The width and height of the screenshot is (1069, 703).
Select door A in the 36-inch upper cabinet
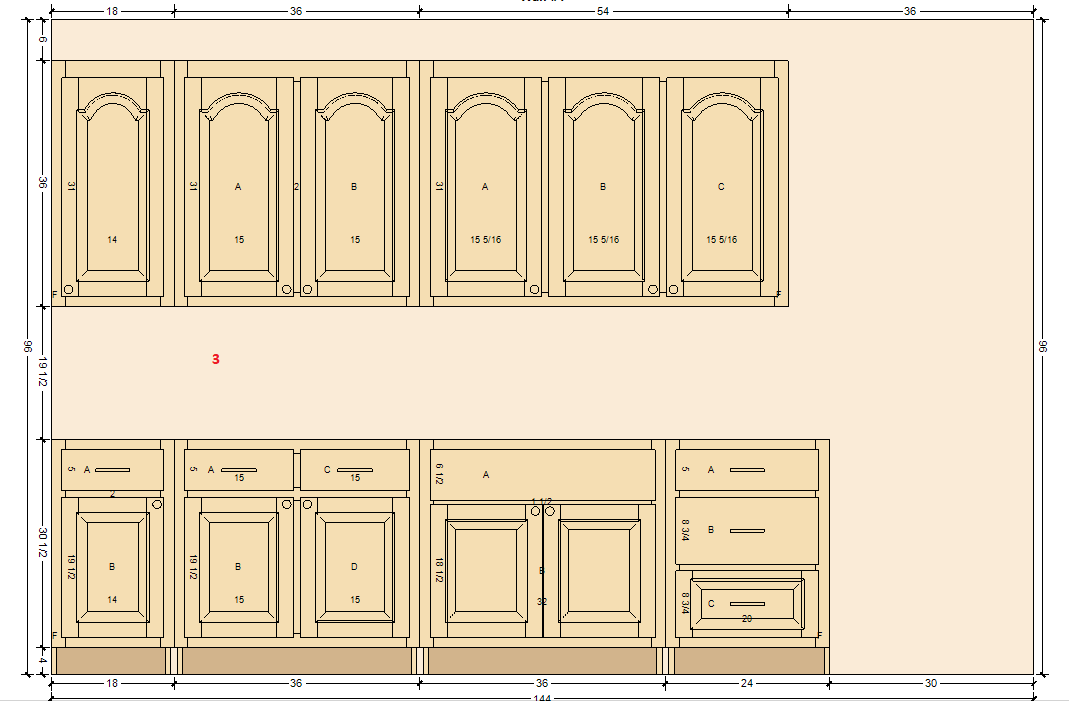tap(239, 190)
